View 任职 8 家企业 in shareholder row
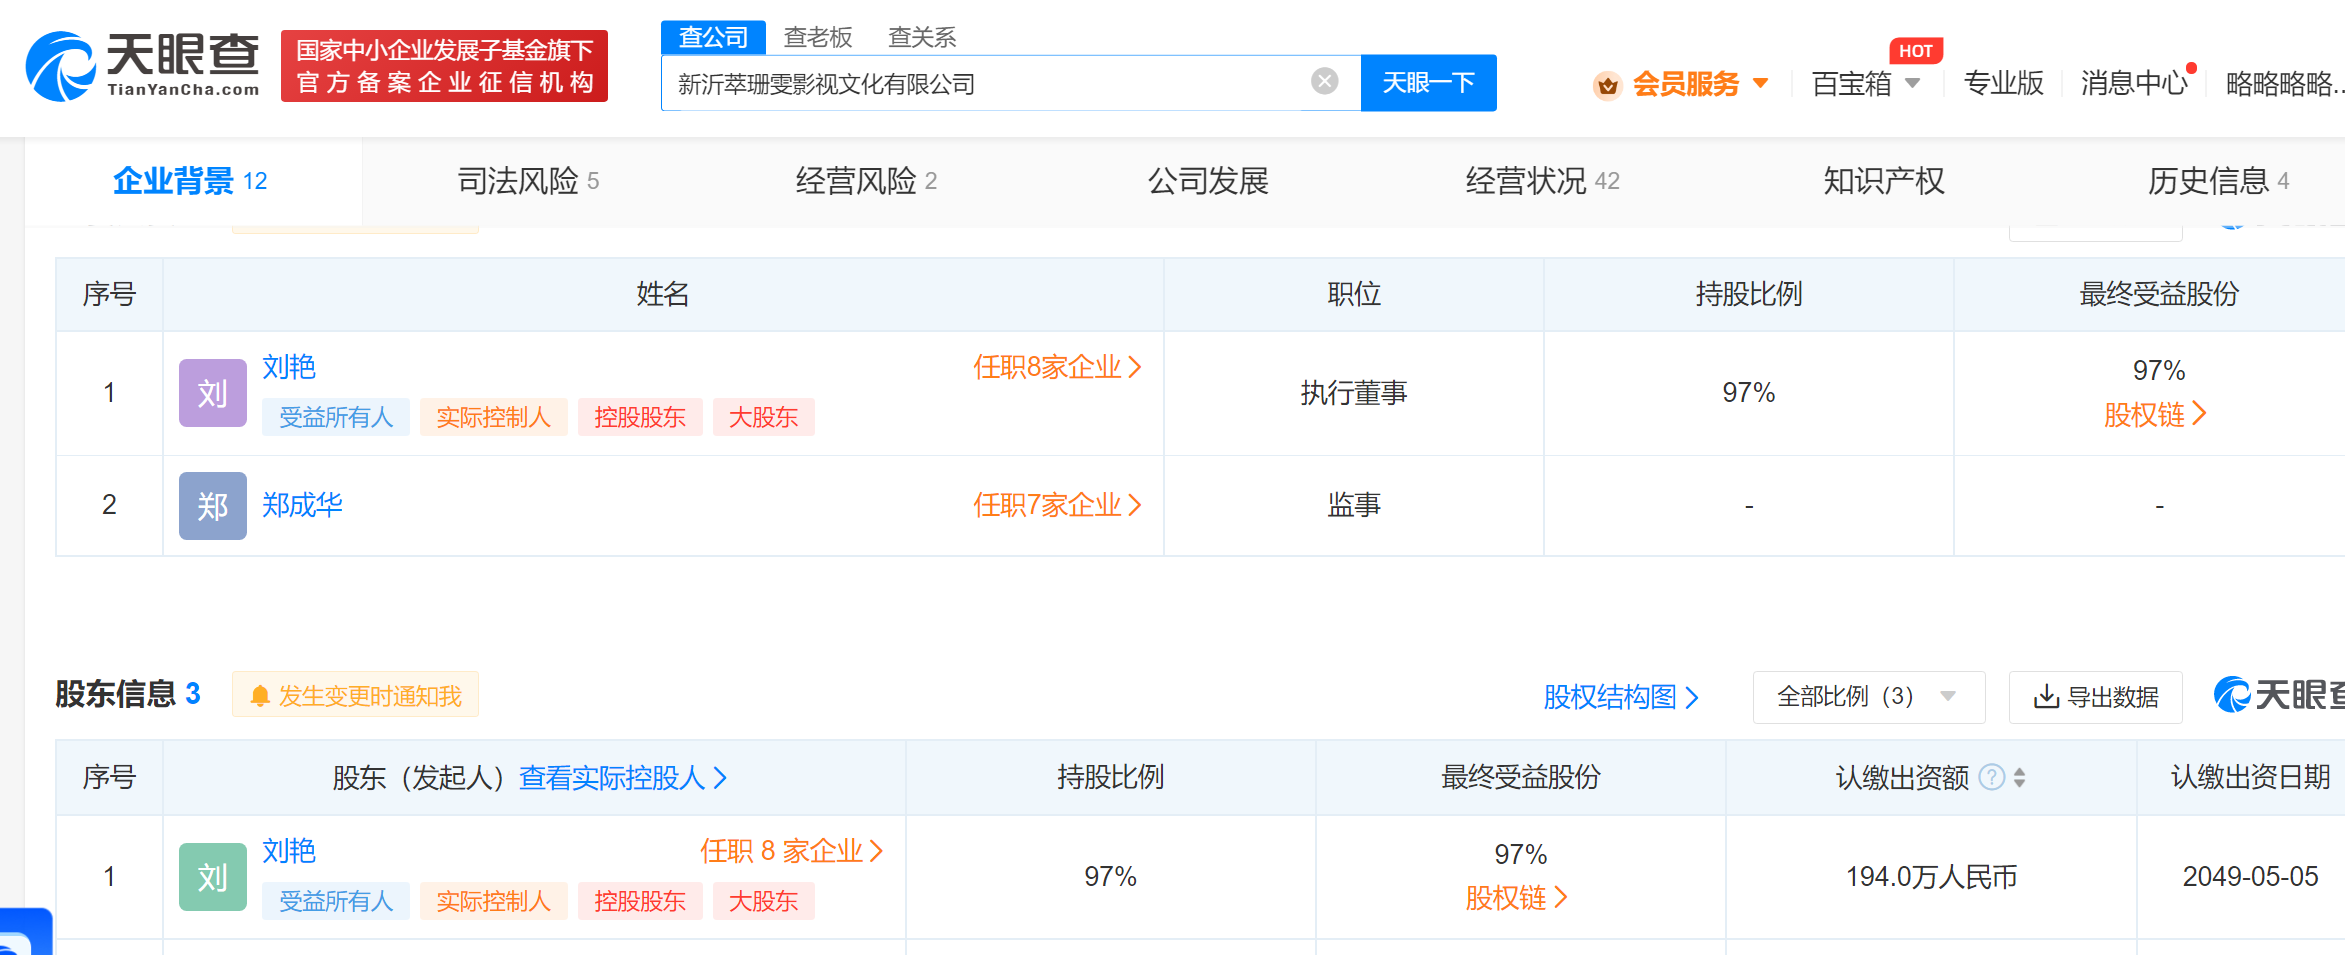The width and height of the screenshot is (2345, 955). click(791, 851)
